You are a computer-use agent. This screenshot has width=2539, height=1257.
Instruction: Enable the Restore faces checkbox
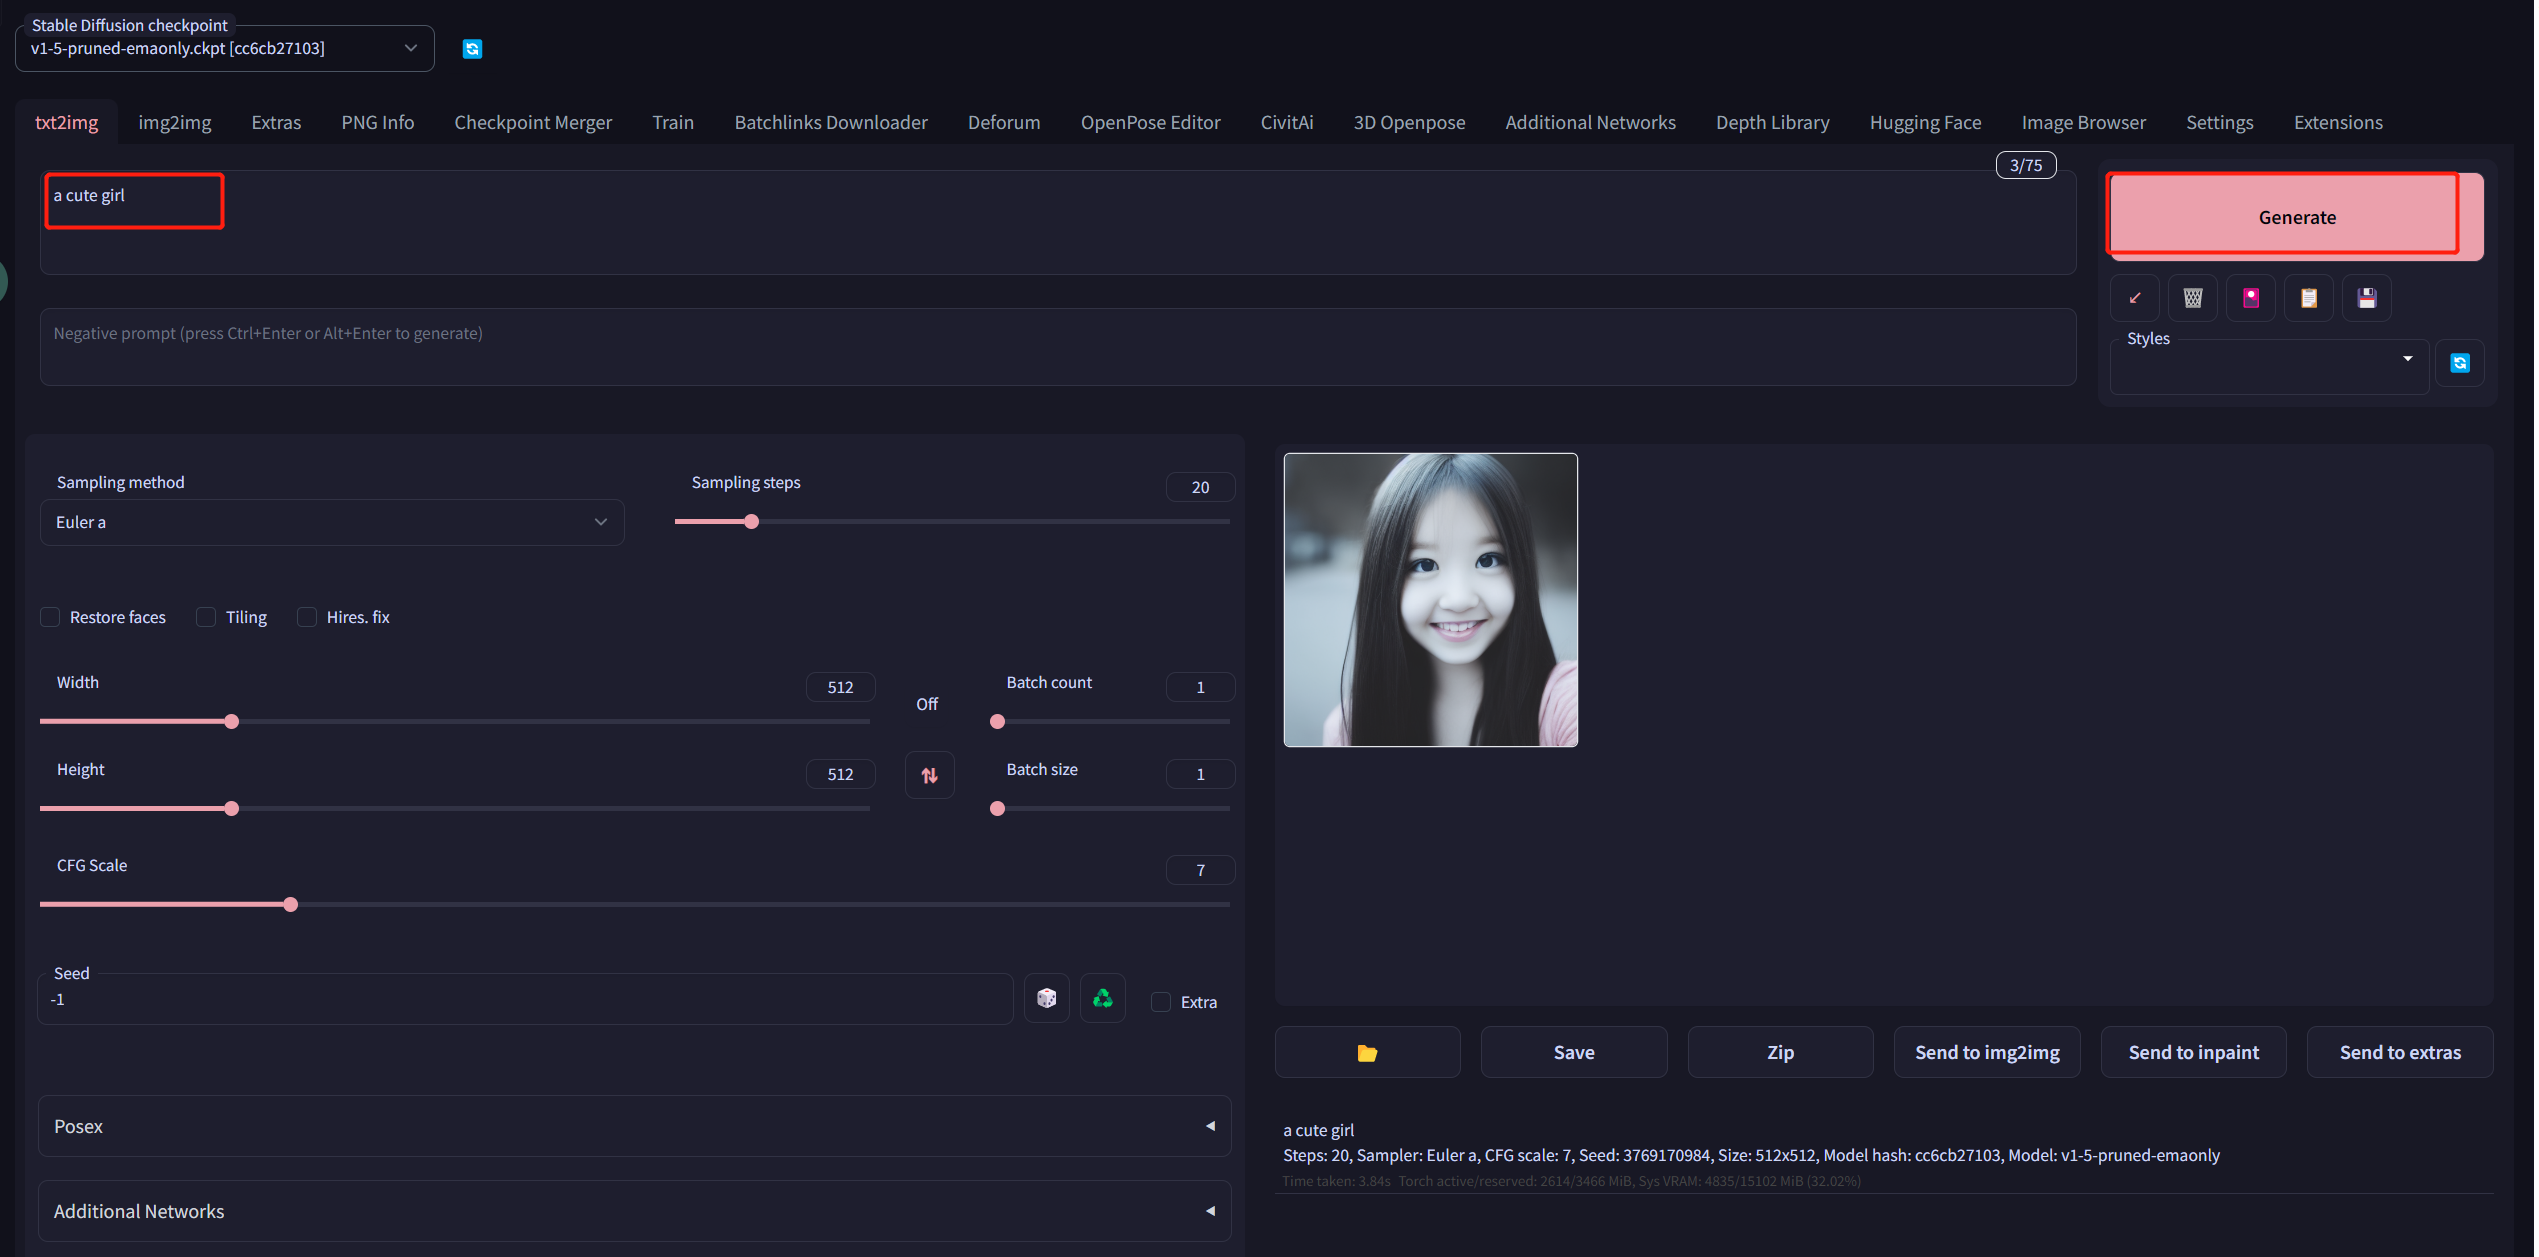(x=50, y=617)
